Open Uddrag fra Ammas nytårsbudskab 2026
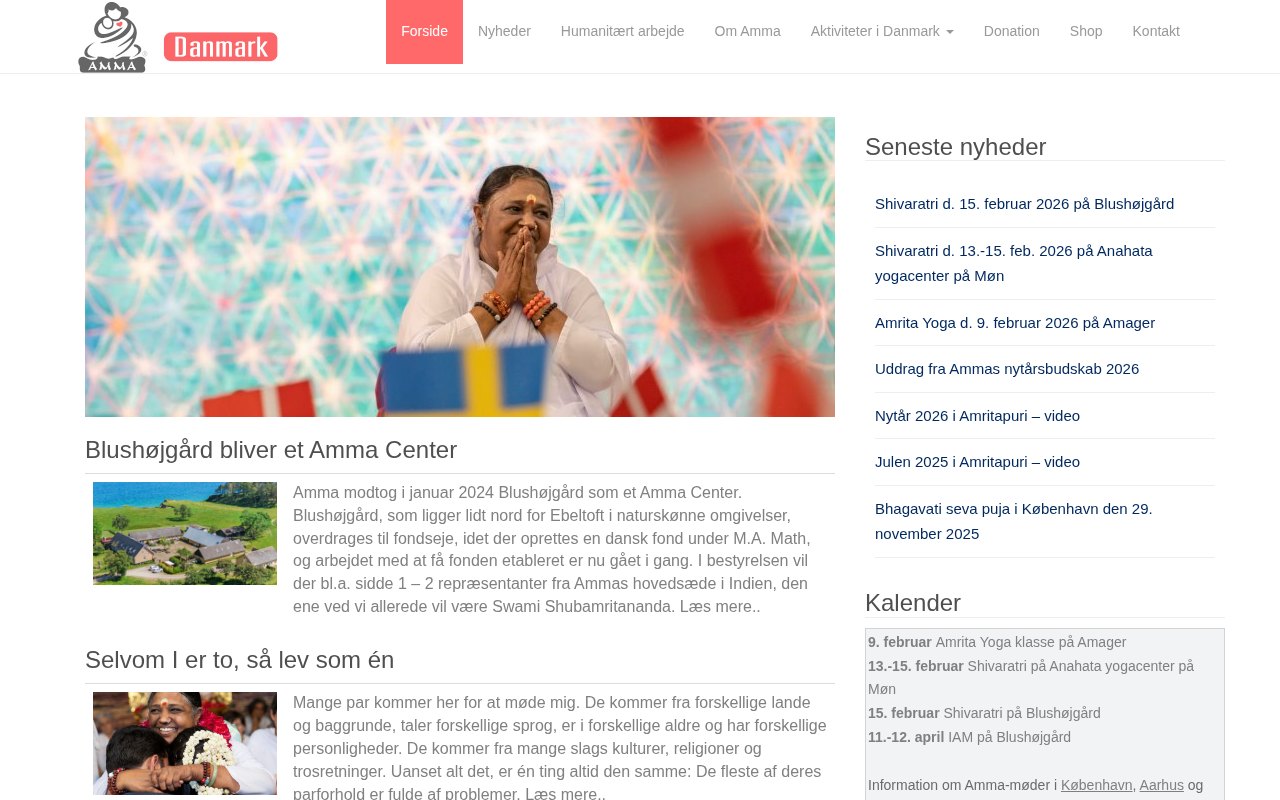Screen dimensions: 1280x800 [x=1007, y=369]
